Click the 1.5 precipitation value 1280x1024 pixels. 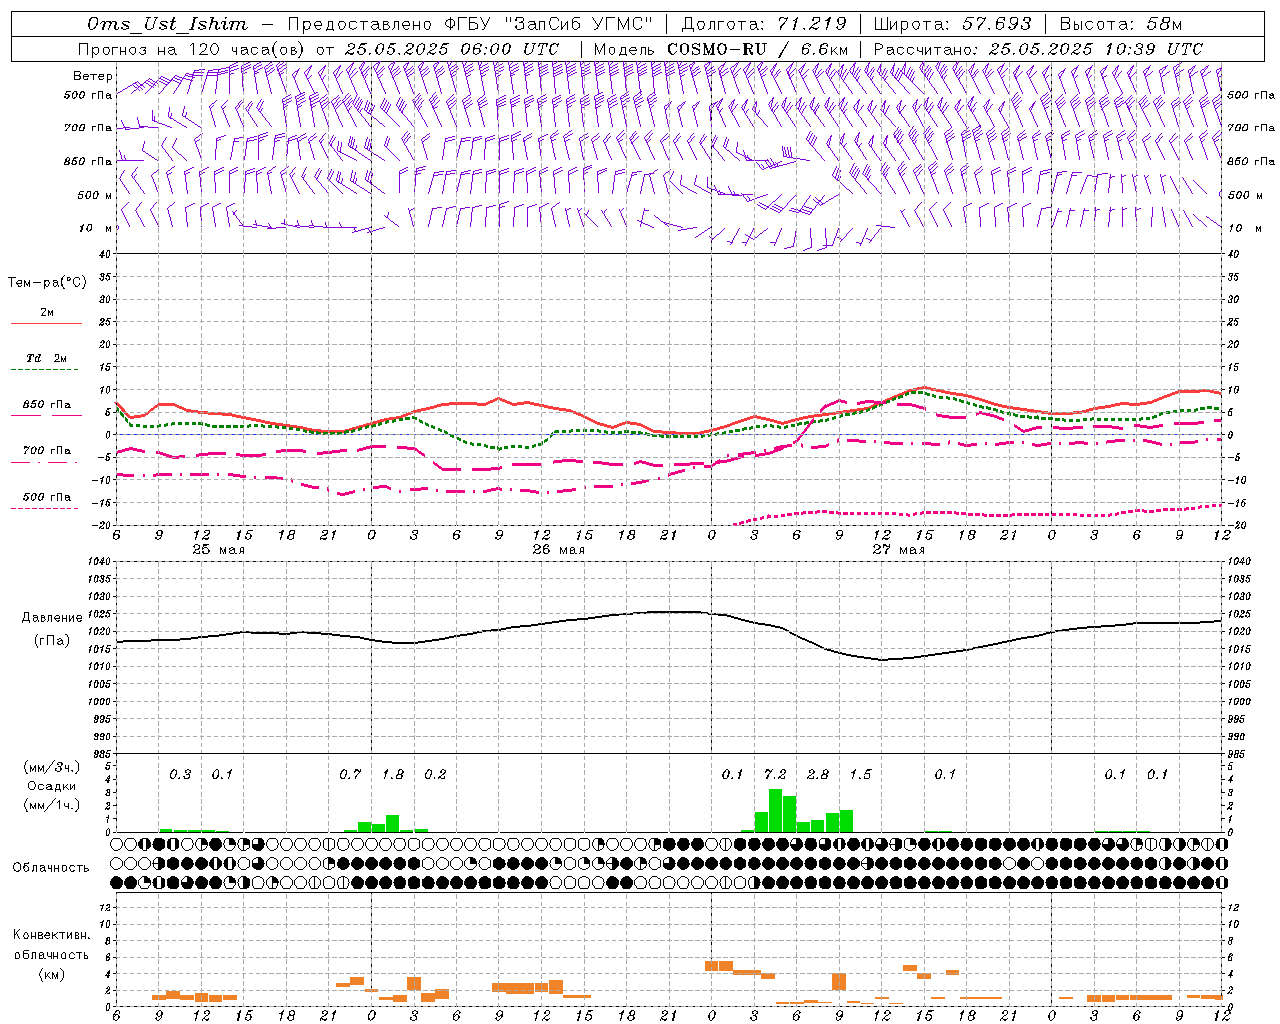tap(860, 774)
